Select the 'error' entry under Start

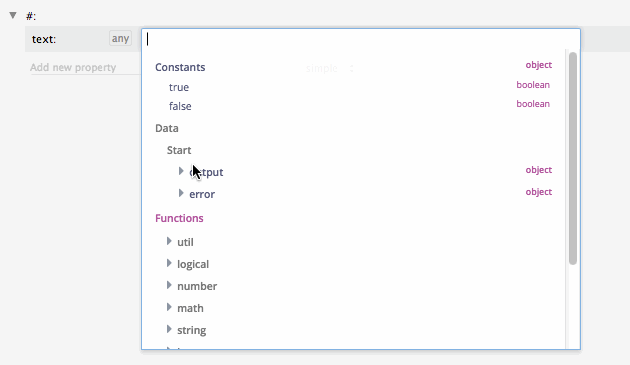202,194
